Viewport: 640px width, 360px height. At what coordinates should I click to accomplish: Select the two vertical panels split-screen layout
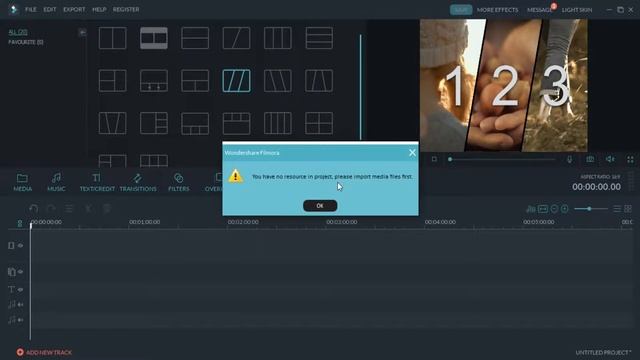pyautogui.click(x=112, y=38)
